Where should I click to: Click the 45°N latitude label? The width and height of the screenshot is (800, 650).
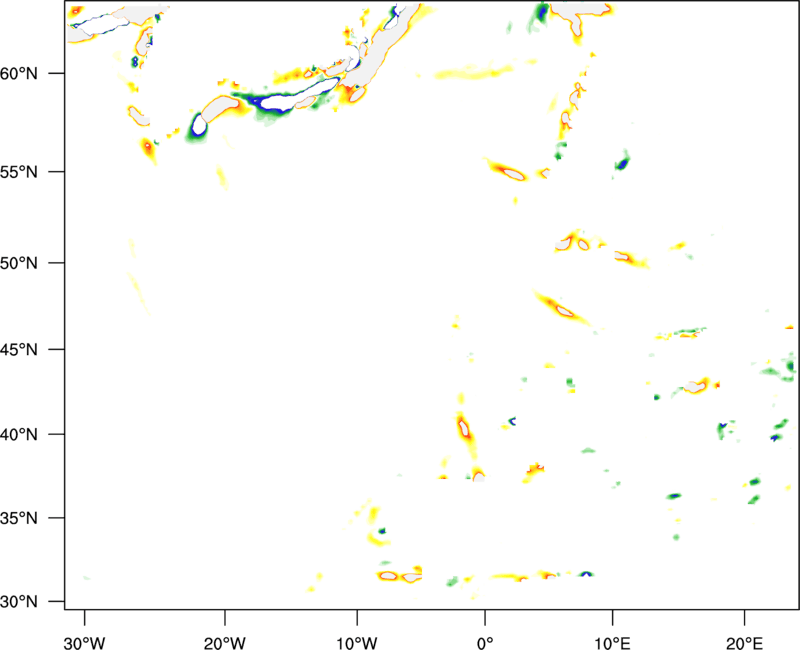click(19, 349)
